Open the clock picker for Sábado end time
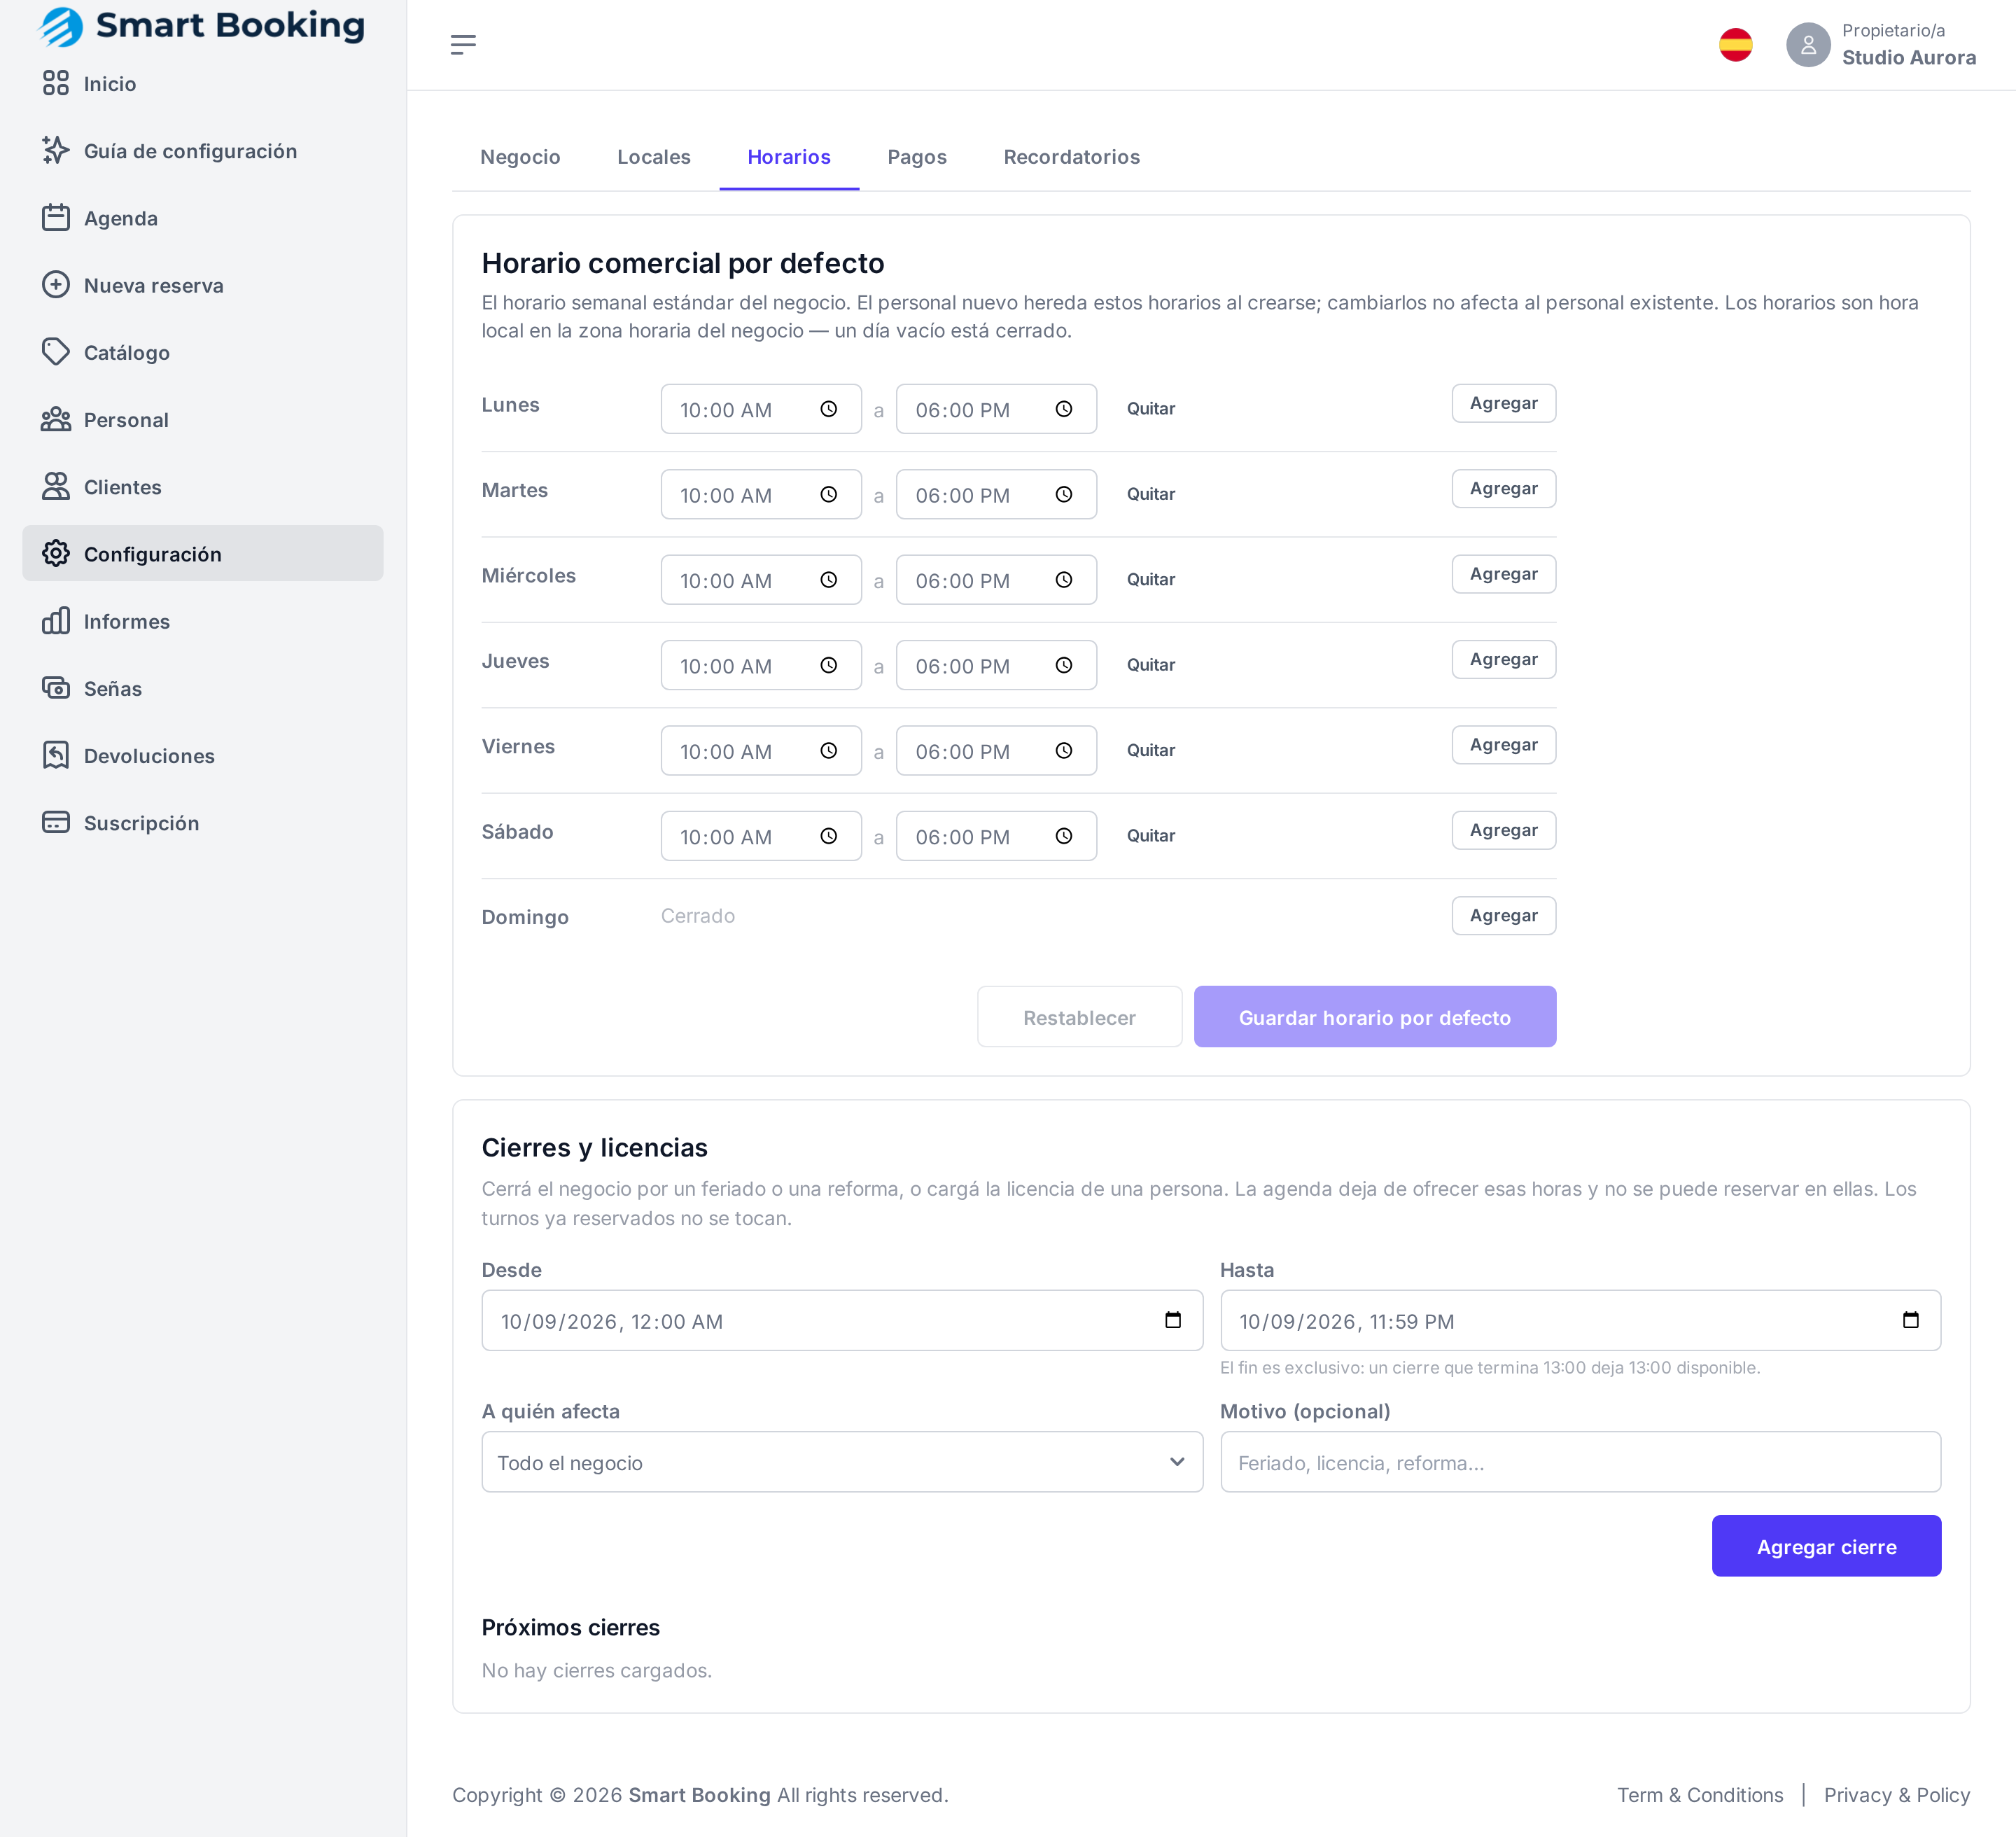Viewport: 2016px width, 1837px height. click(x=1064, y=836)
